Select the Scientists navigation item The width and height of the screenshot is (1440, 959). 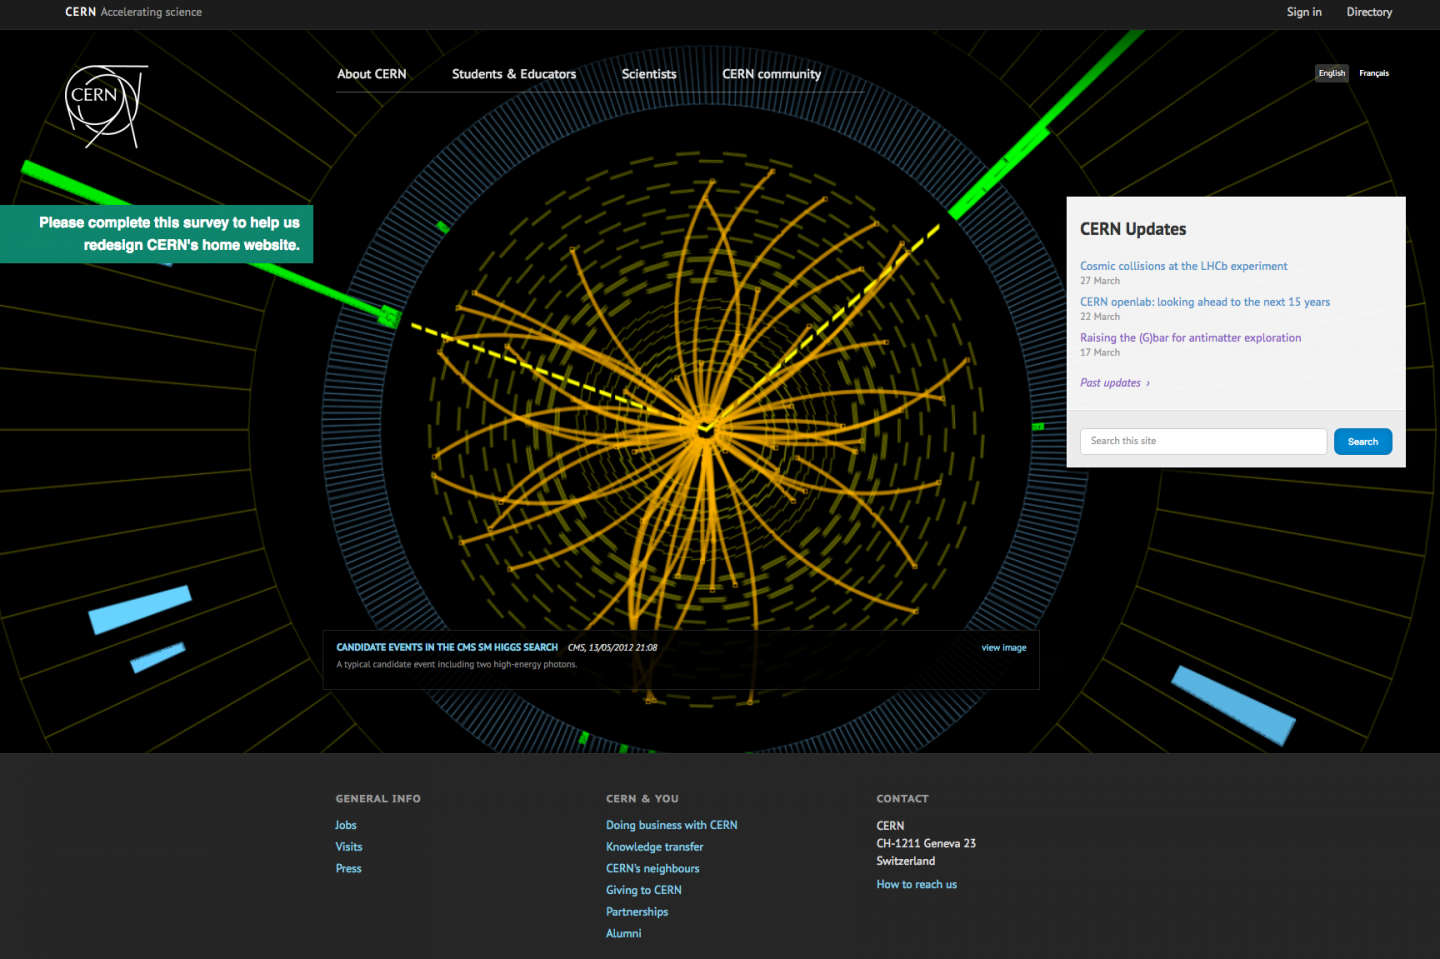(x=648, y=74)
